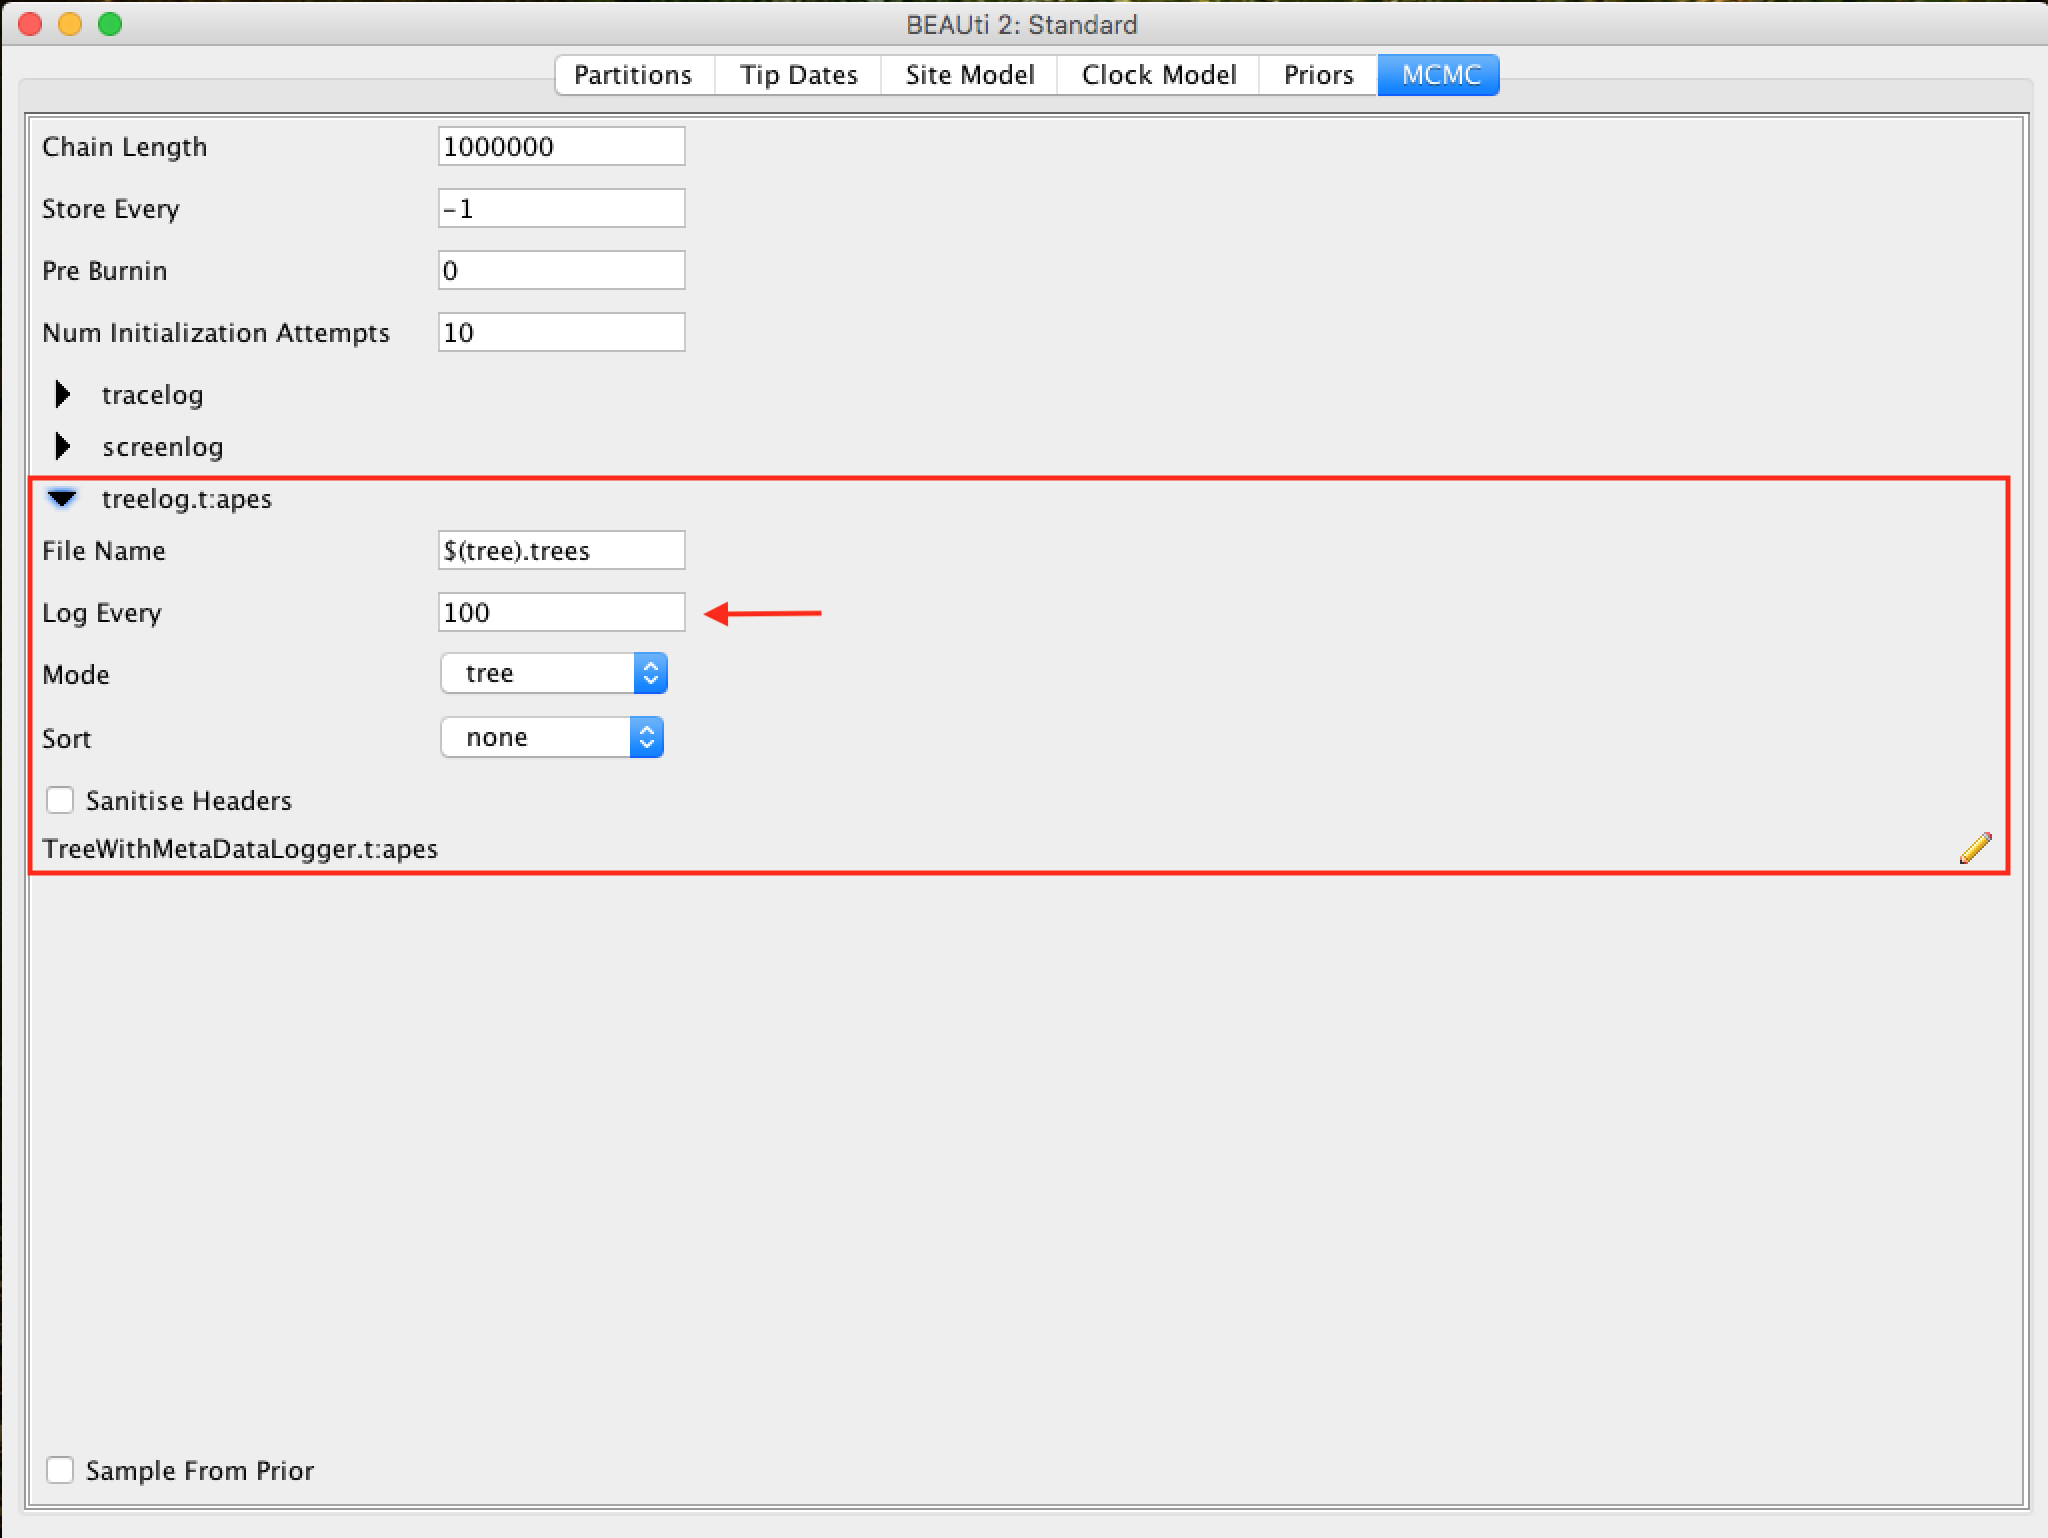The height and width of the screenshot is (1538, 2048).
Task: Click the TreeWithMetaDataLogger.t:apes label
Action: (x=240, y=849)
